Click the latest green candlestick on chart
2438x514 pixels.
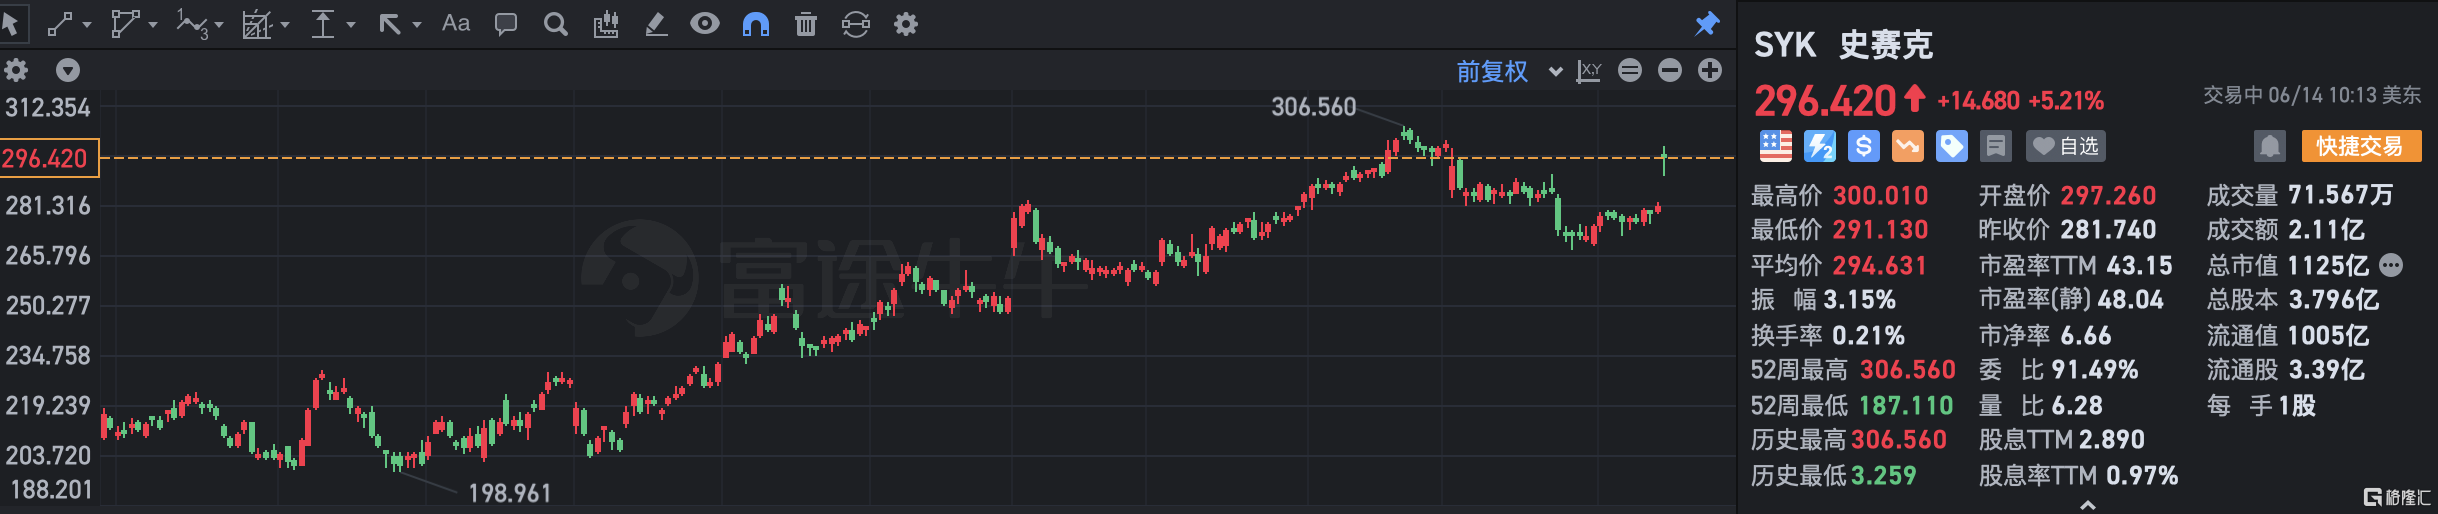(x=1664, y=160)
